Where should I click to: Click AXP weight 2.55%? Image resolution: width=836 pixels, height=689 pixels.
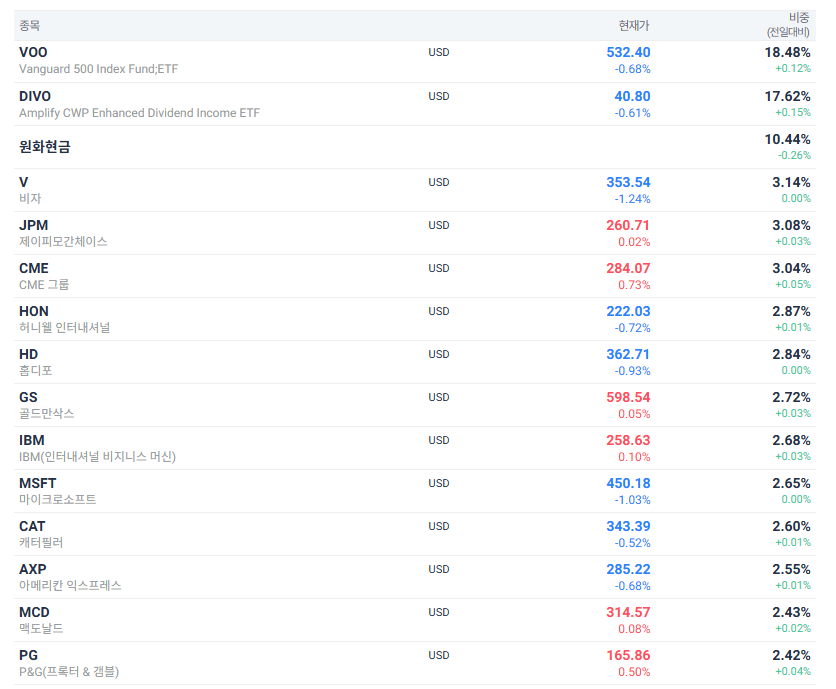click(x=791, y=569)
